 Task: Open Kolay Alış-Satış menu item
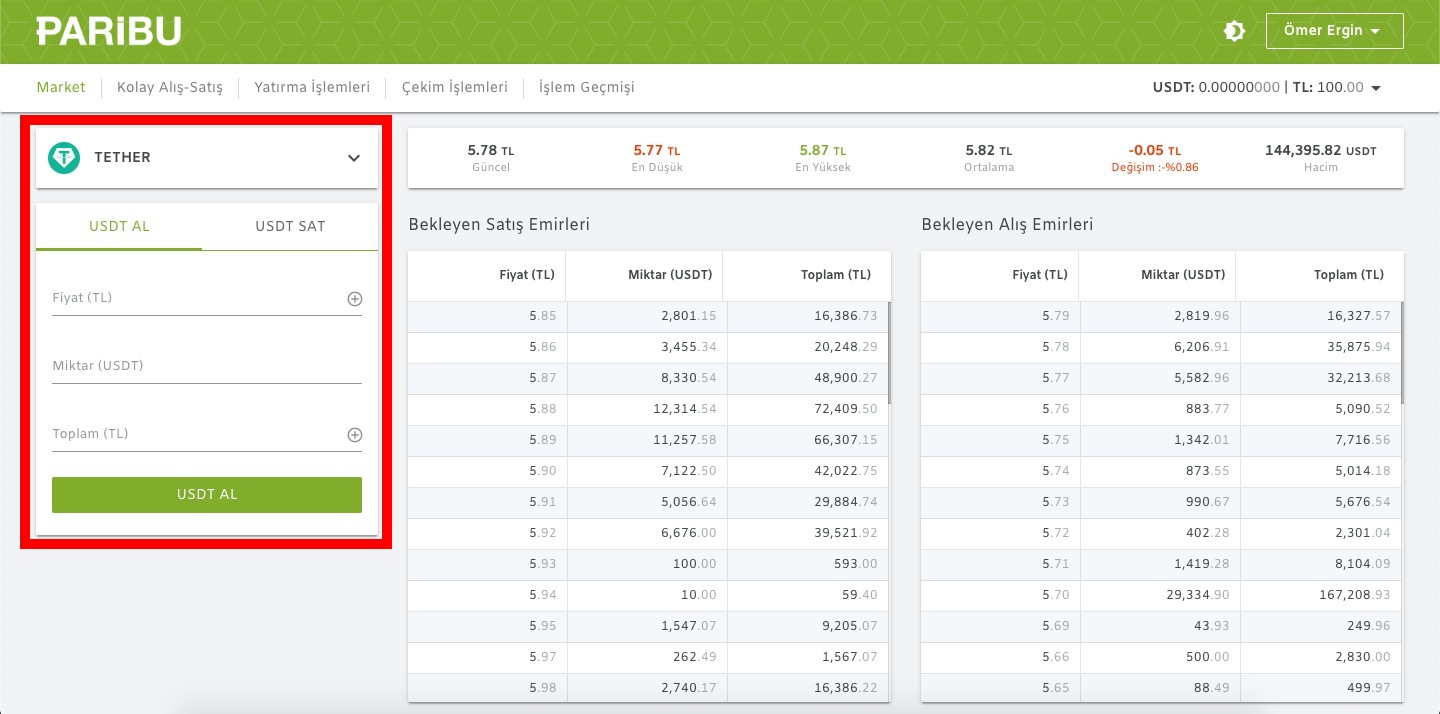(x=170, y=87)
